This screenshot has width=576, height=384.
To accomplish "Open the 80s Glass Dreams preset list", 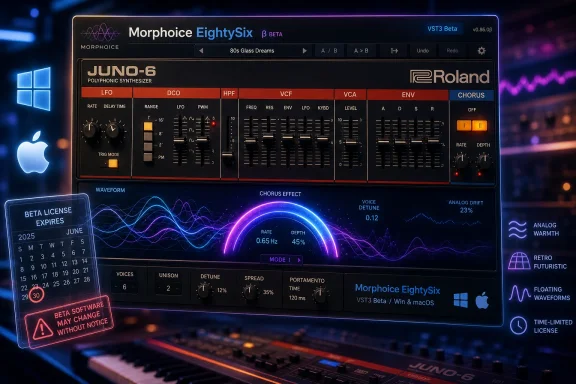I will pos(252,51).
